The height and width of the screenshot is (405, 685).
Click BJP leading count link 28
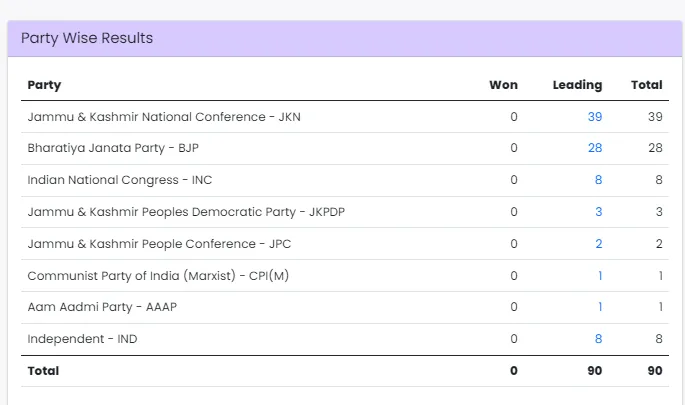tap(595, 148)
